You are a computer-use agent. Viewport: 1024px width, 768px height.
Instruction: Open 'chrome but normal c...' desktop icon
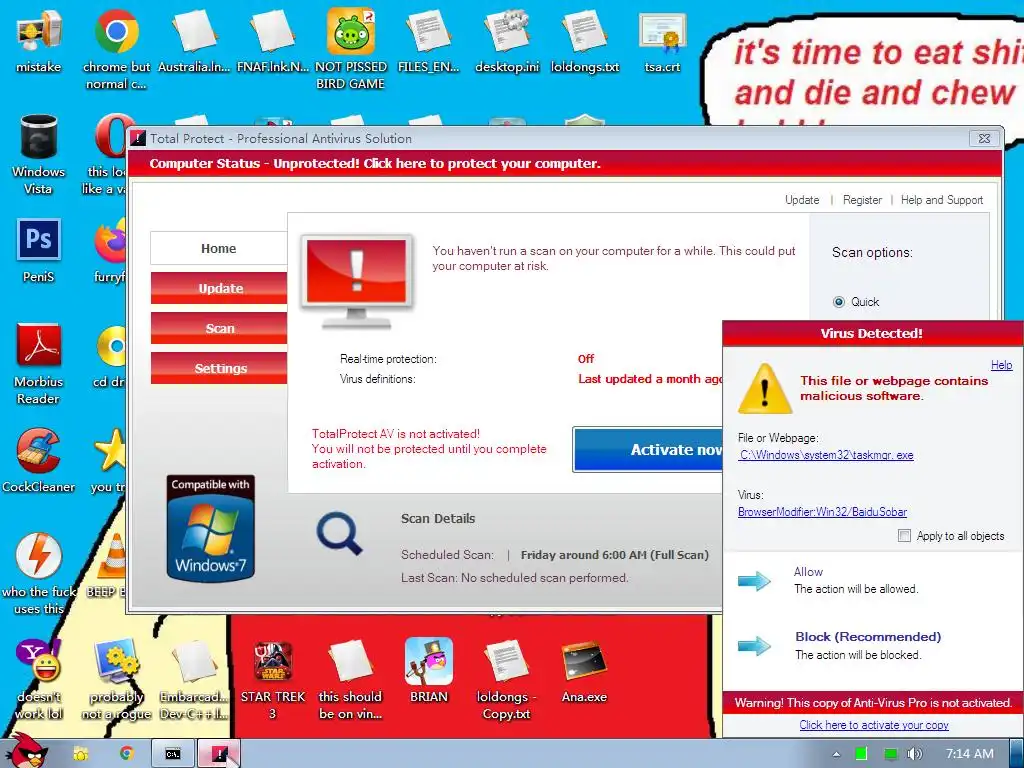[116, 49]
